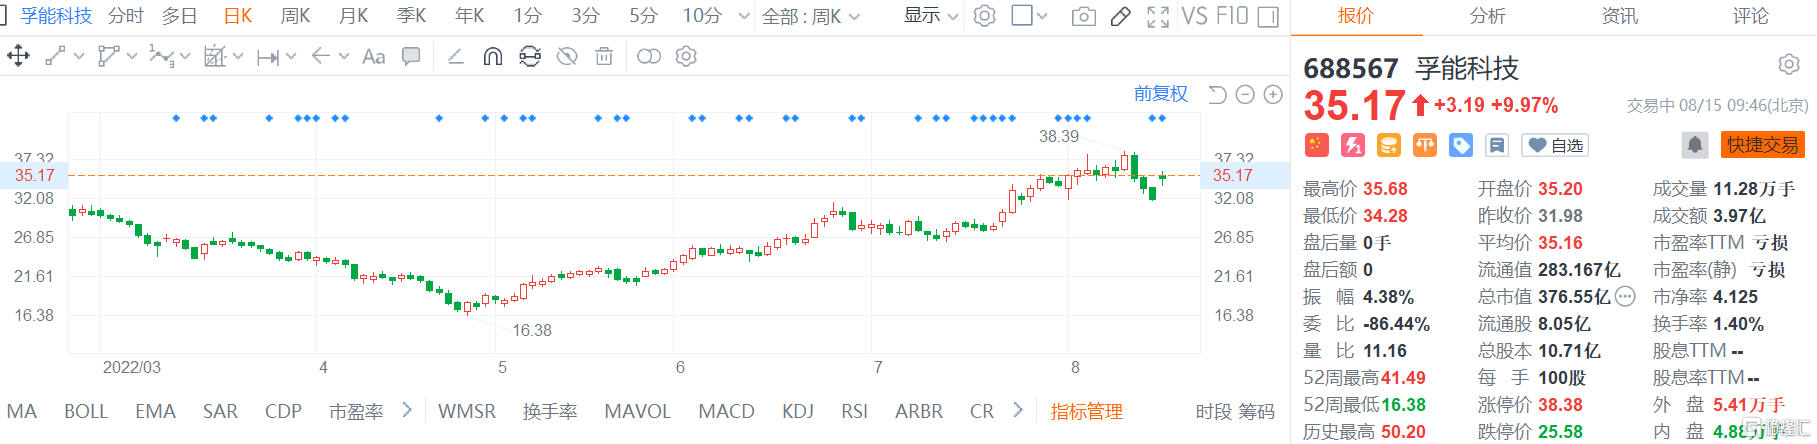This screenshot has width=1817, height=444.
Task: Expand the 显示 display dropdown
Action: point(931,16)
